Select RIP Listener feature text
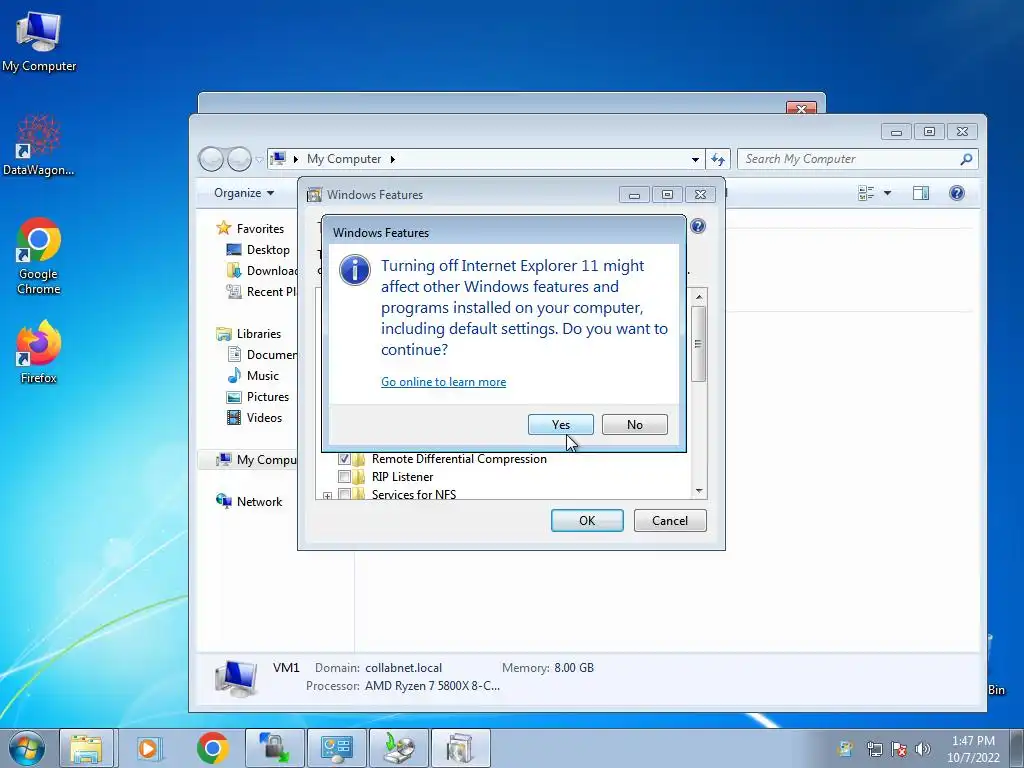 point(402,477)
